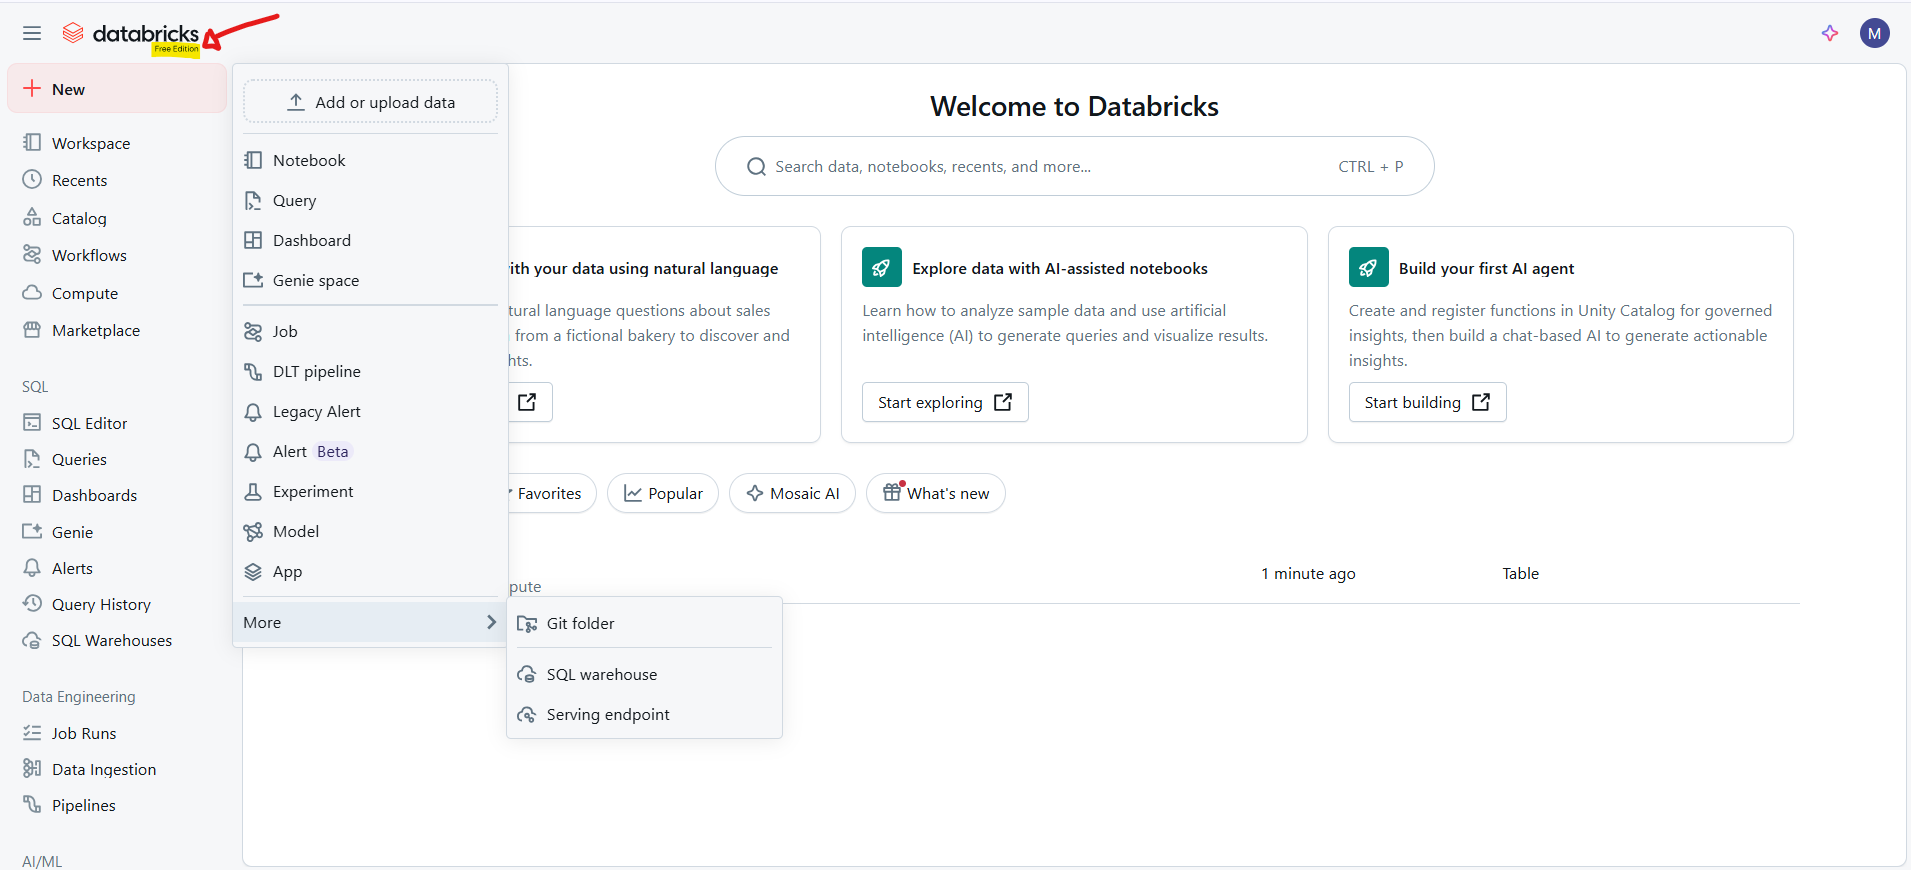Click the Data Engineering section header
Image resolution: width=1911 pixels, height=870 pixels.
pyautogui.click(x=79, y=696)
